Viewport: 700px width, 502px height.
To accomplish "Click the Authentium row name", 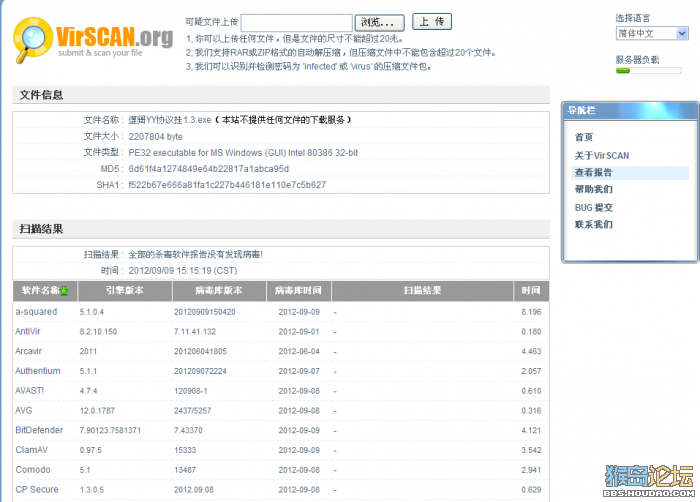I will click(38, 371).
